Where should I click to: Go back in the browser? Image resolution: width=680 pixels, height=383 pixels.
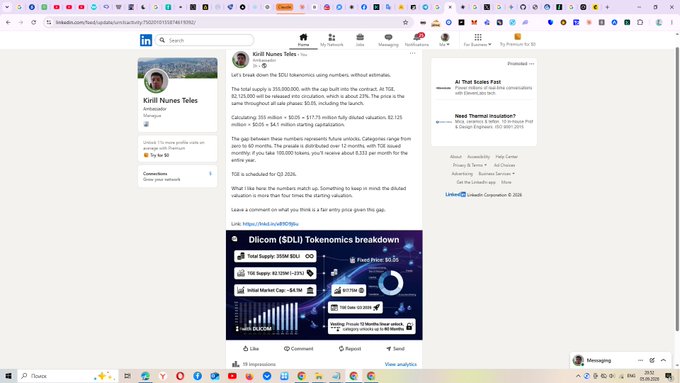pyautogui.click(x=8, y=23)
